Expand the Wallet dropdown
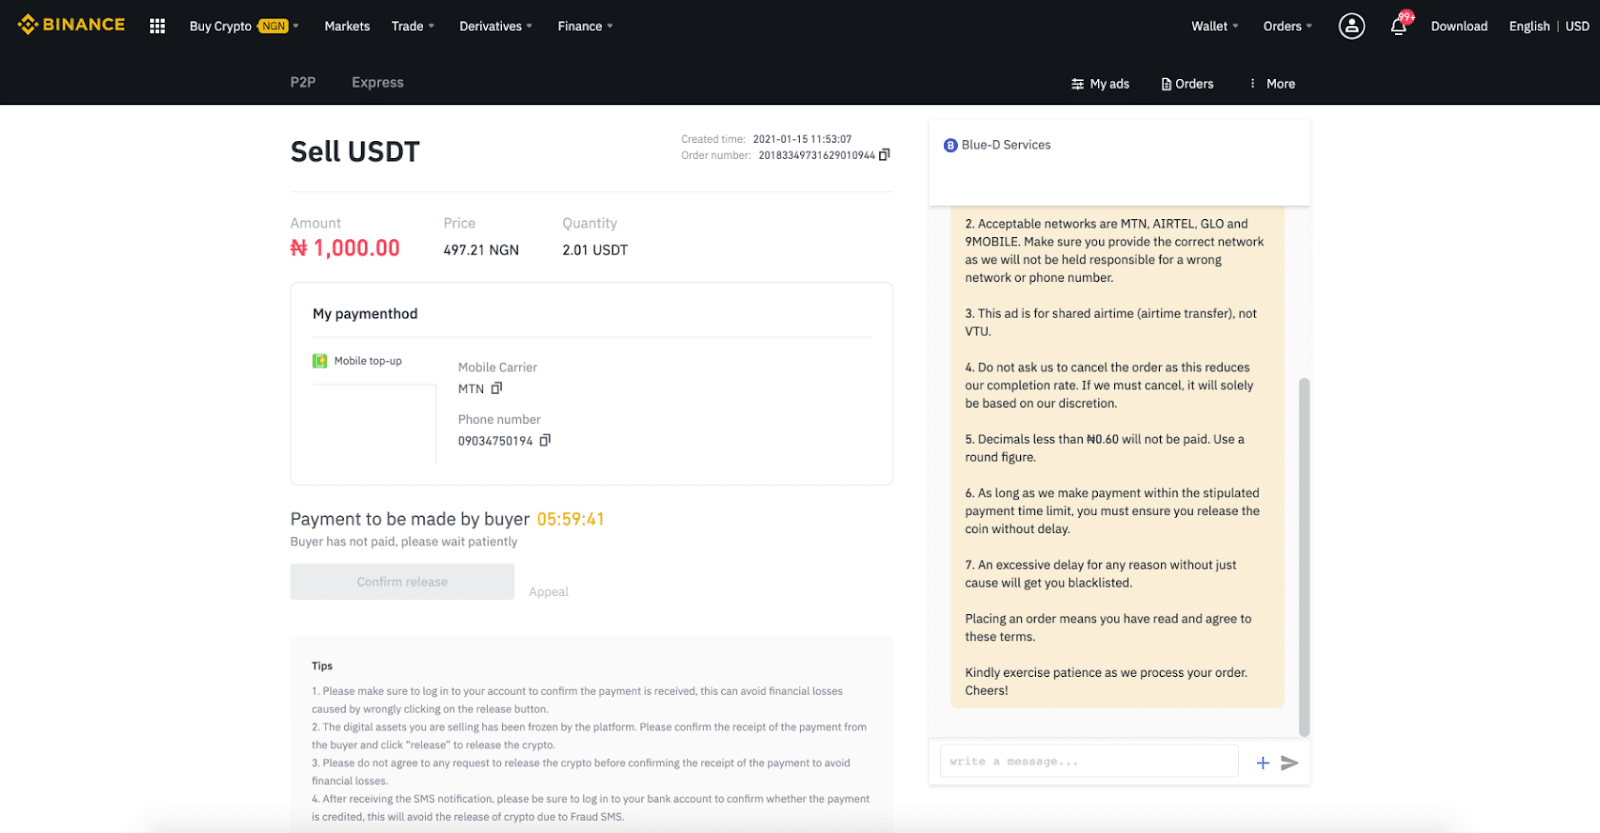This screenshot has width=1600, height=833. point(1215,26)
